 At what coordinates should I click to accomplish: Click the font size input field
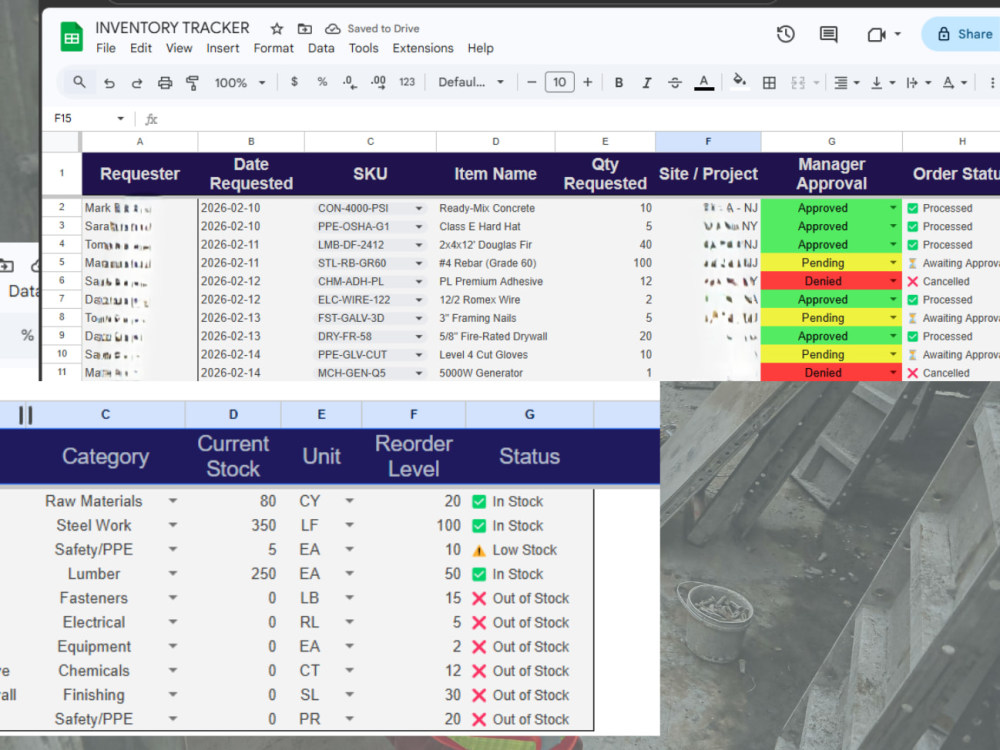point(559,82)
